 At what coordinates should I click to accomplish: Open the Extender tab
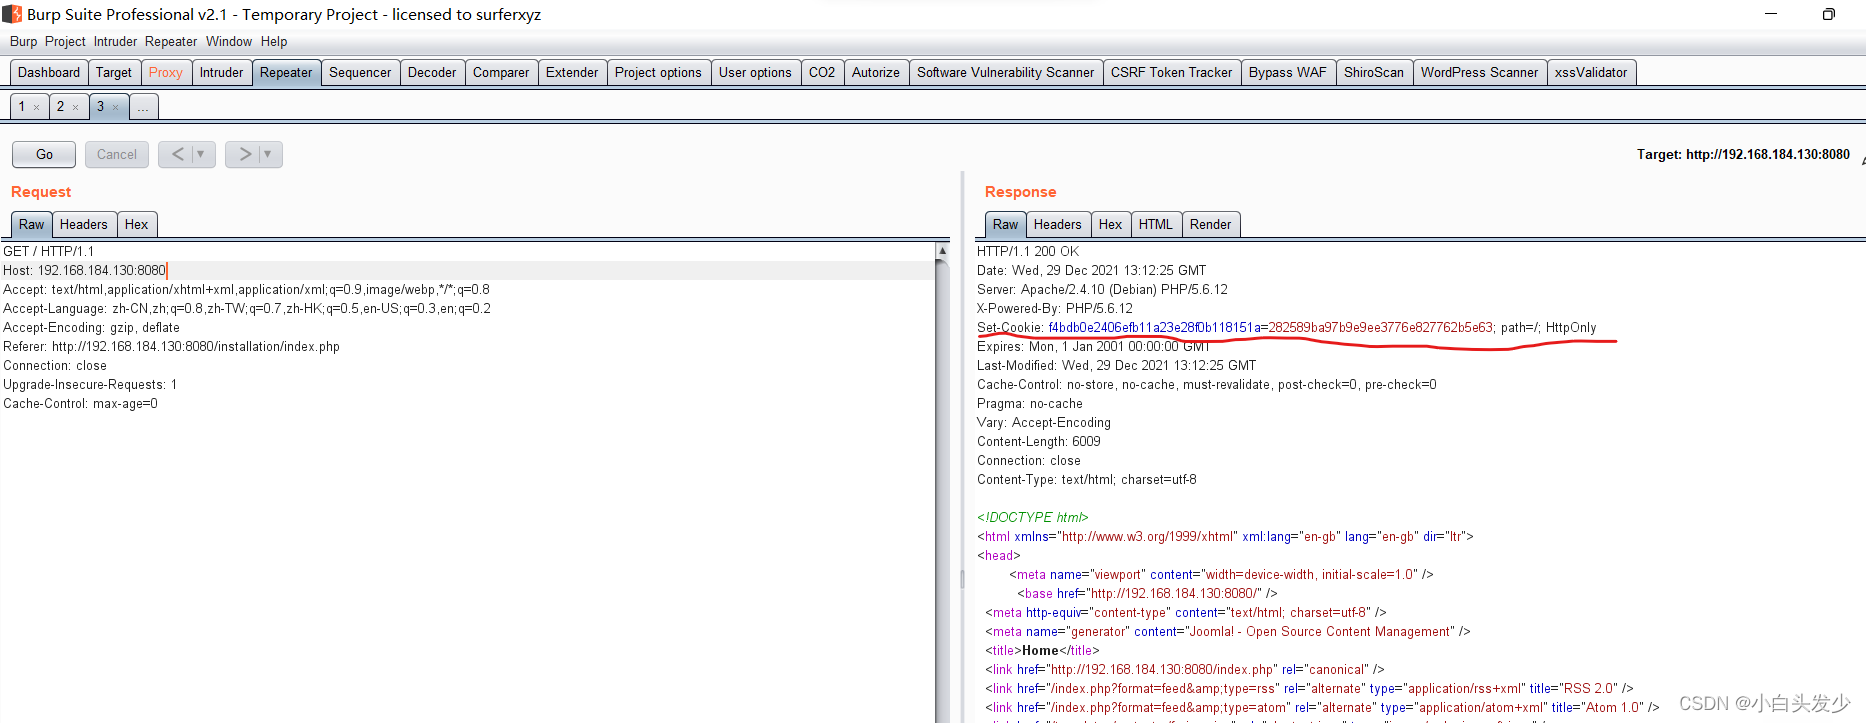(572, 72)
